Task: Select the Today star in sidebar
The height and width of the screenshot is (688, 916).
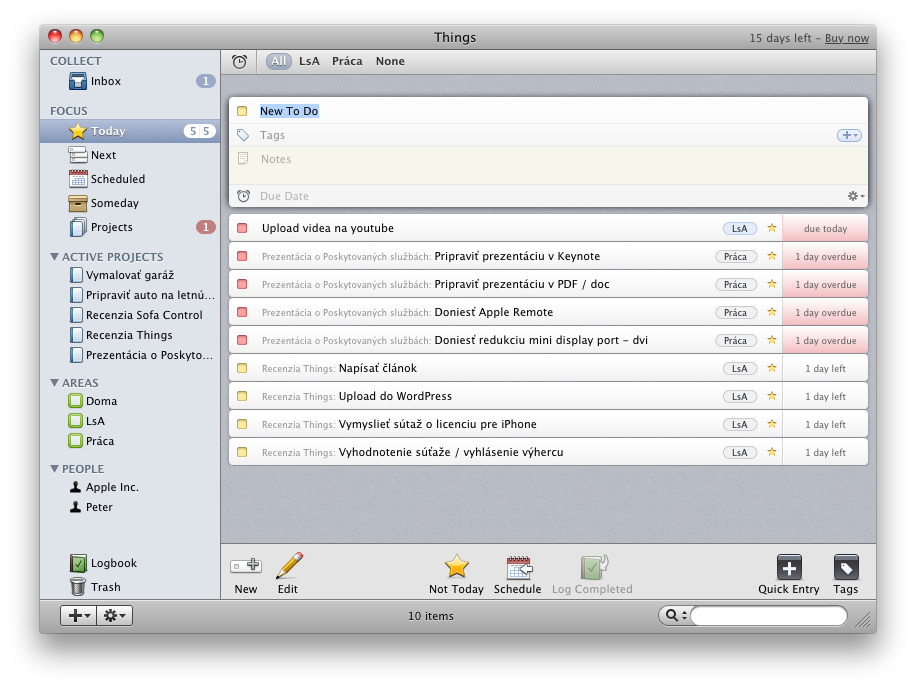Action: click(x=78, y=131)
